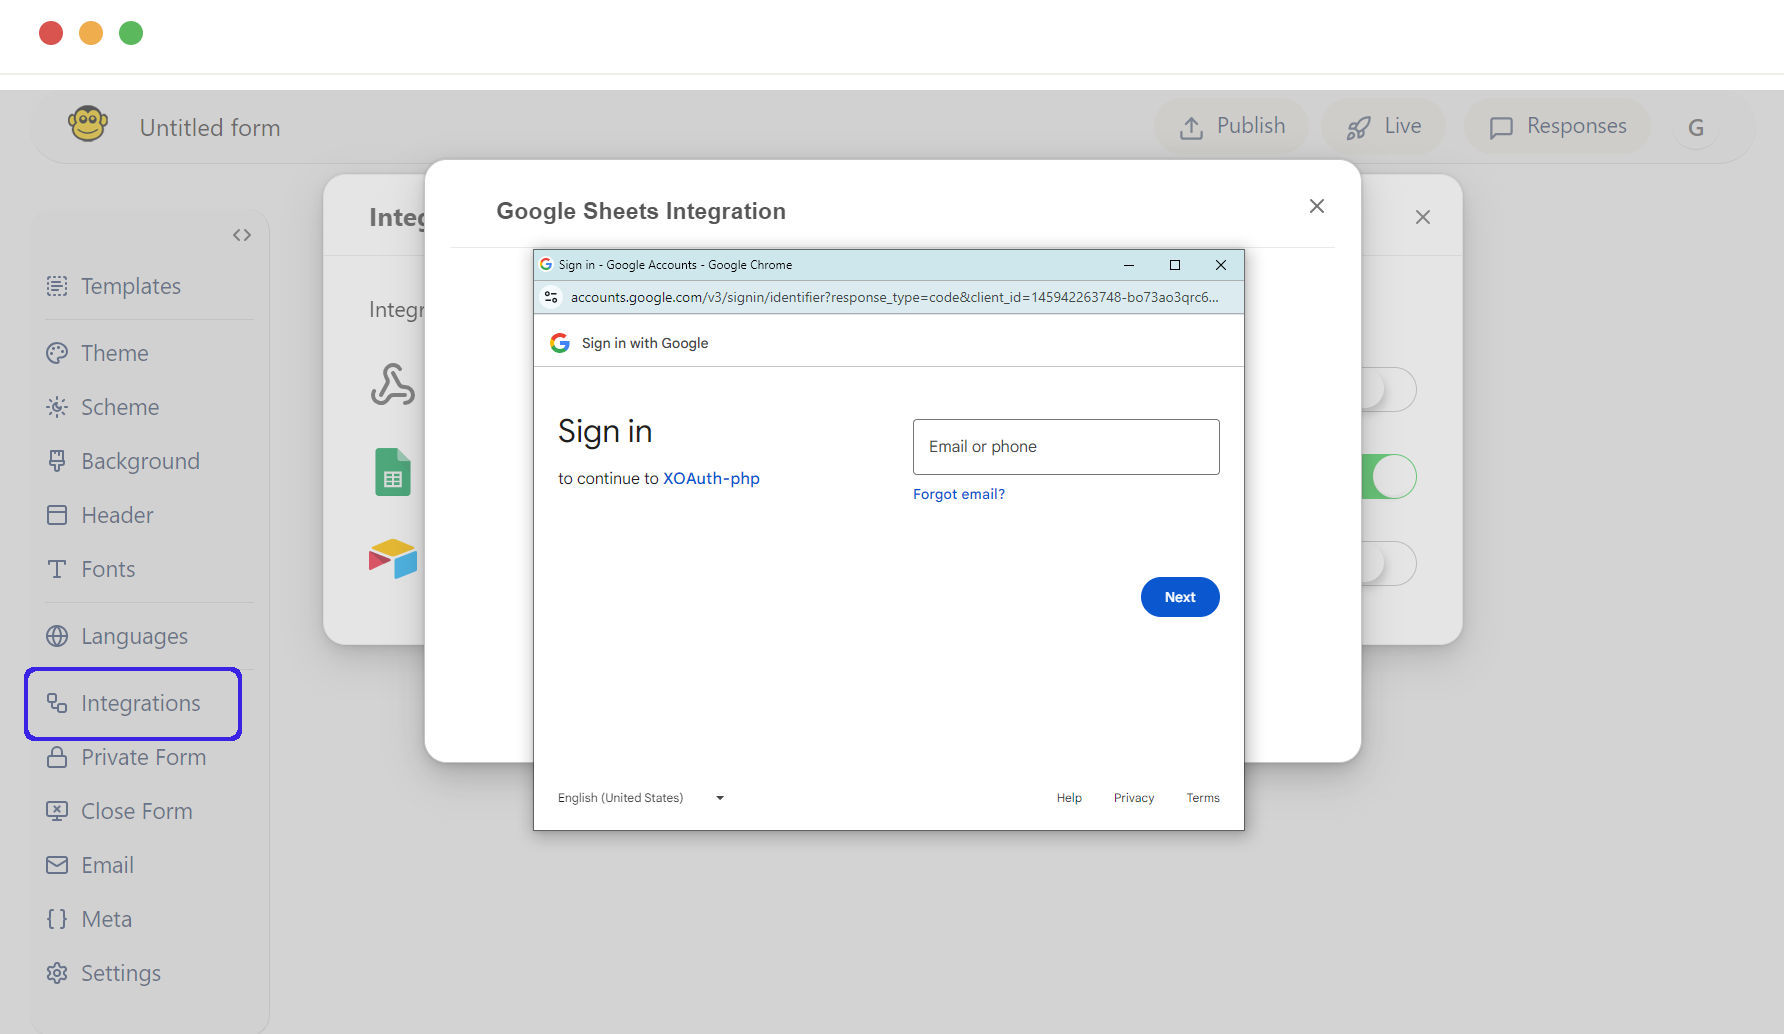Viewport: 1784px width, 1034px height.
Task: Click the Header layout icon
Action: (x=57, y=515)
